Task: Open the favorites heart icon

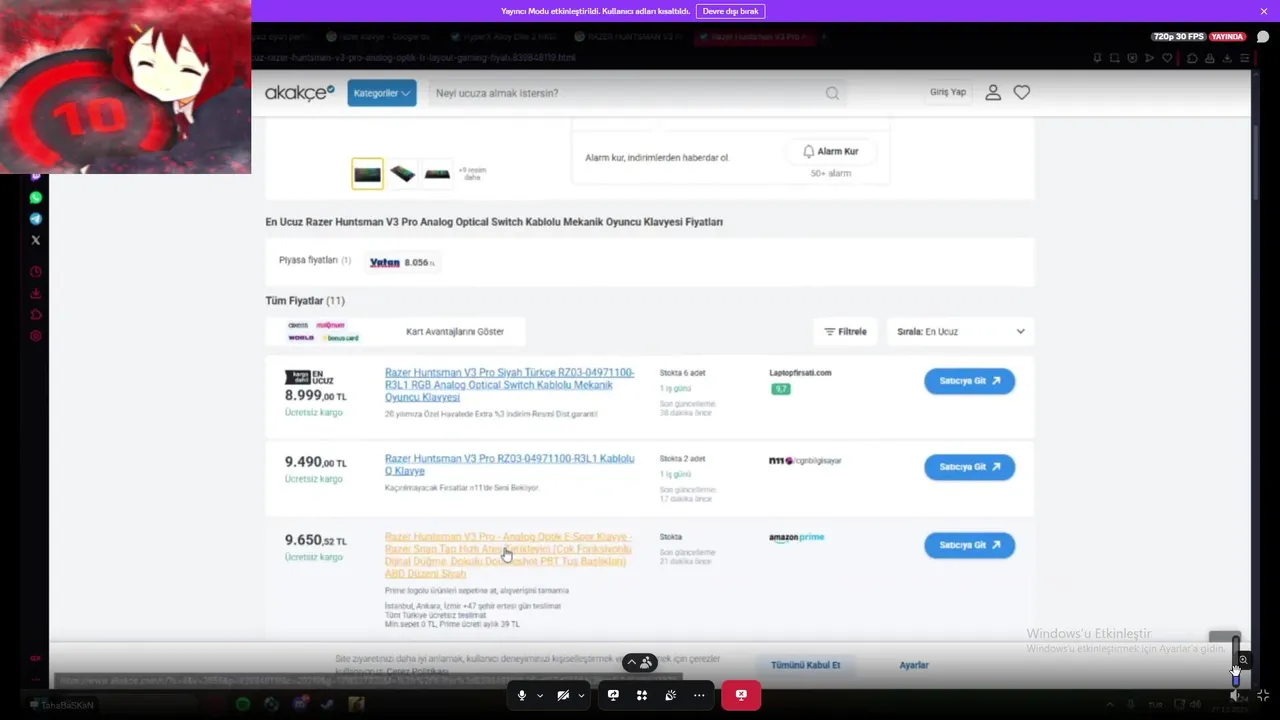Action: pos(1022,92)
